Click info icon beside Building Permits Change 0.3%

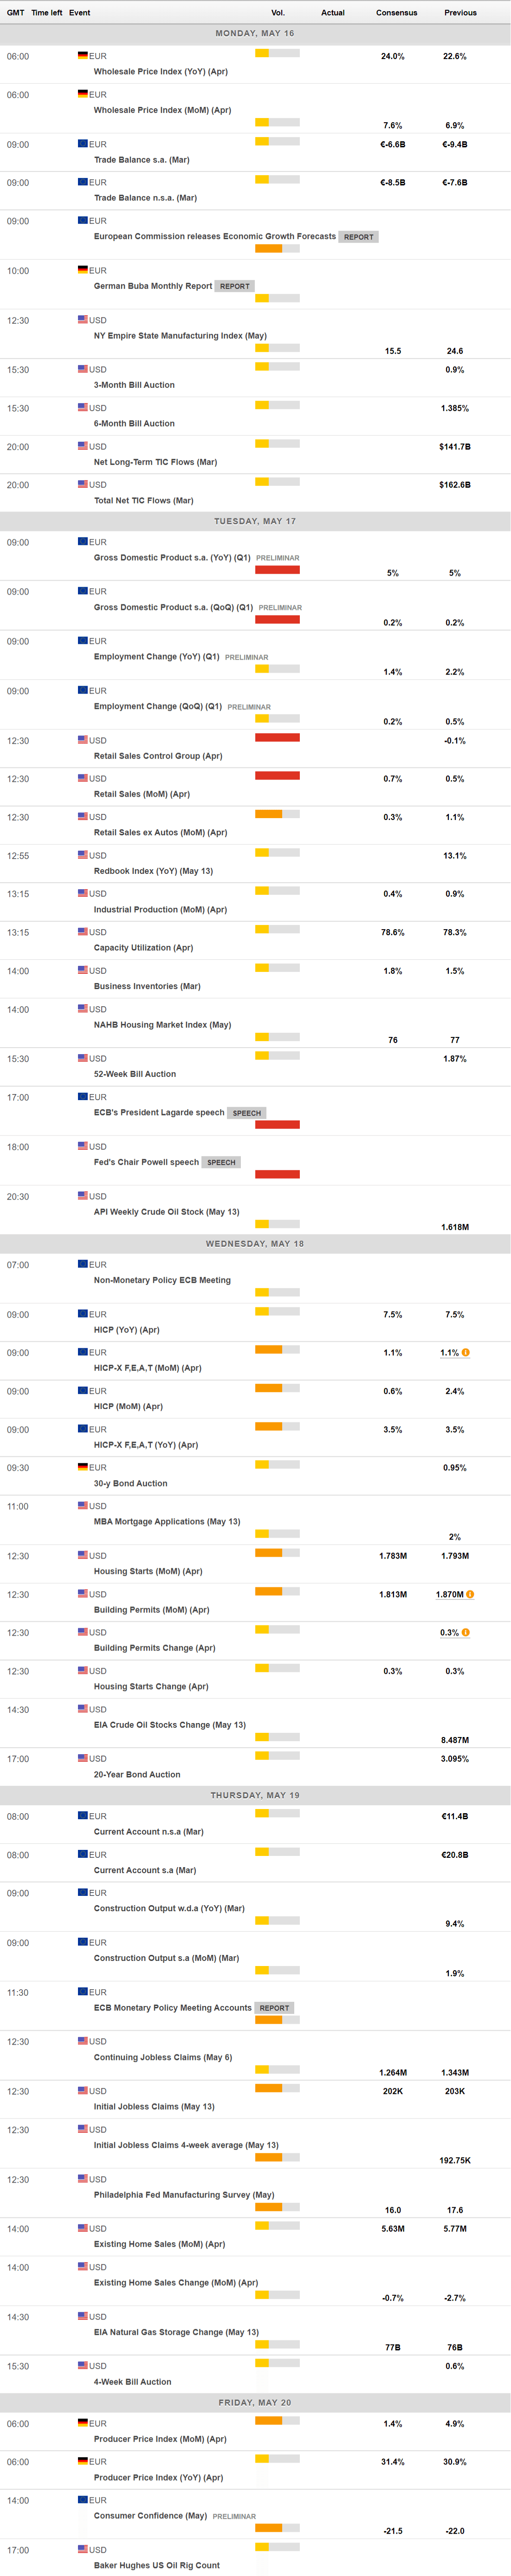(x=466, y=1632)
